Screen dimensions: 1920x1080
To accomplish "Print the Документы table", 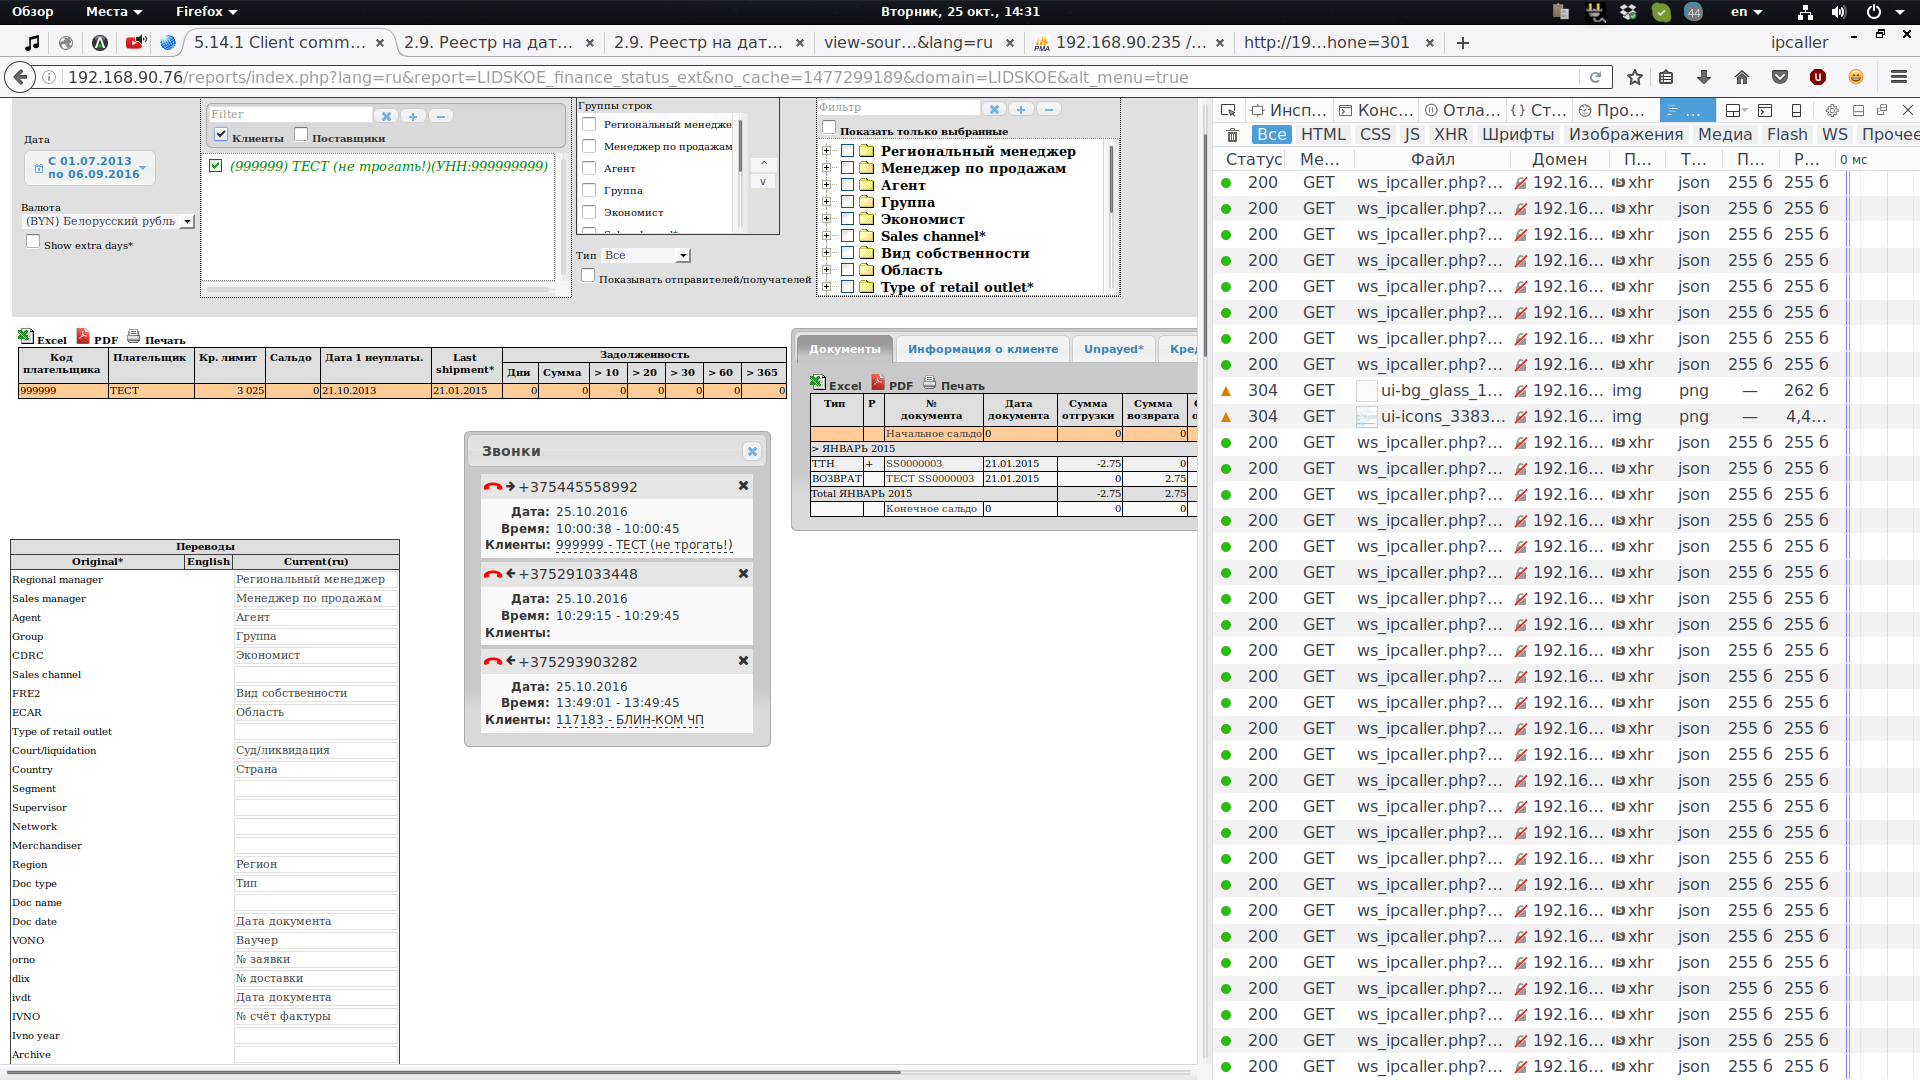I will point(953,384).
